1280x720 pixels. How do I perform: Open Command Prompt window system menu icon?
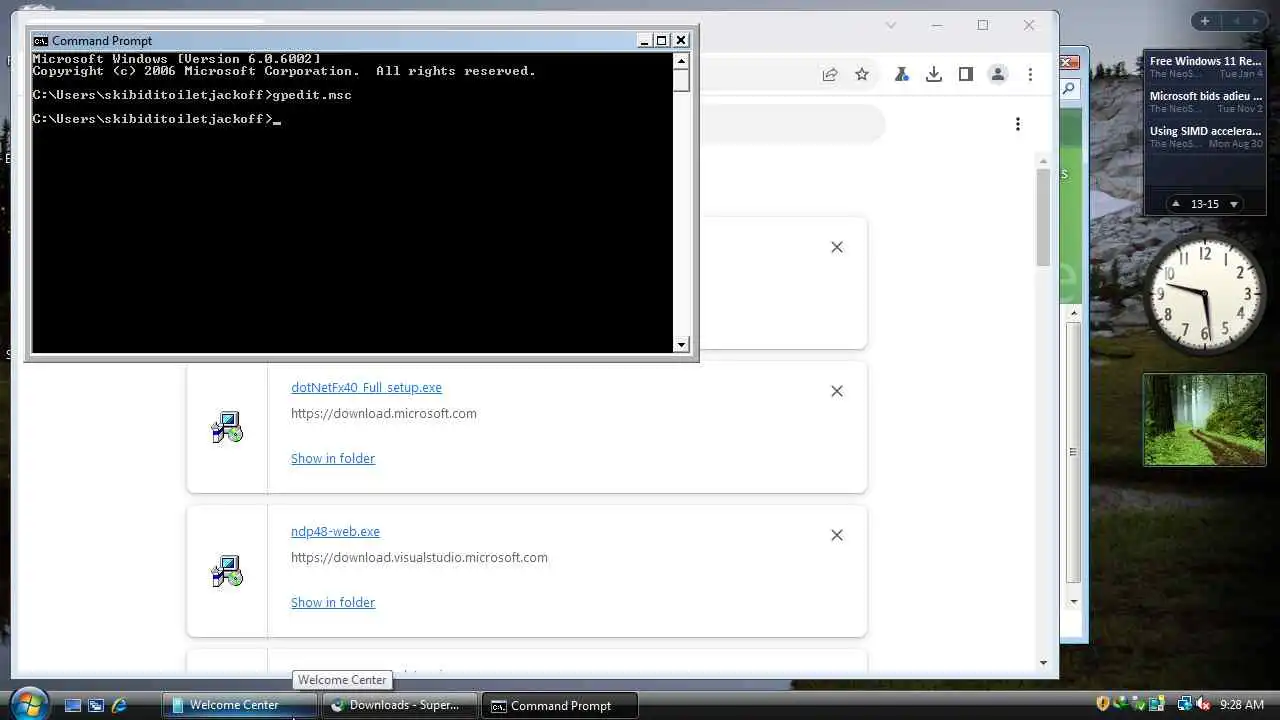pyautogui.click(x=40, y=40)
